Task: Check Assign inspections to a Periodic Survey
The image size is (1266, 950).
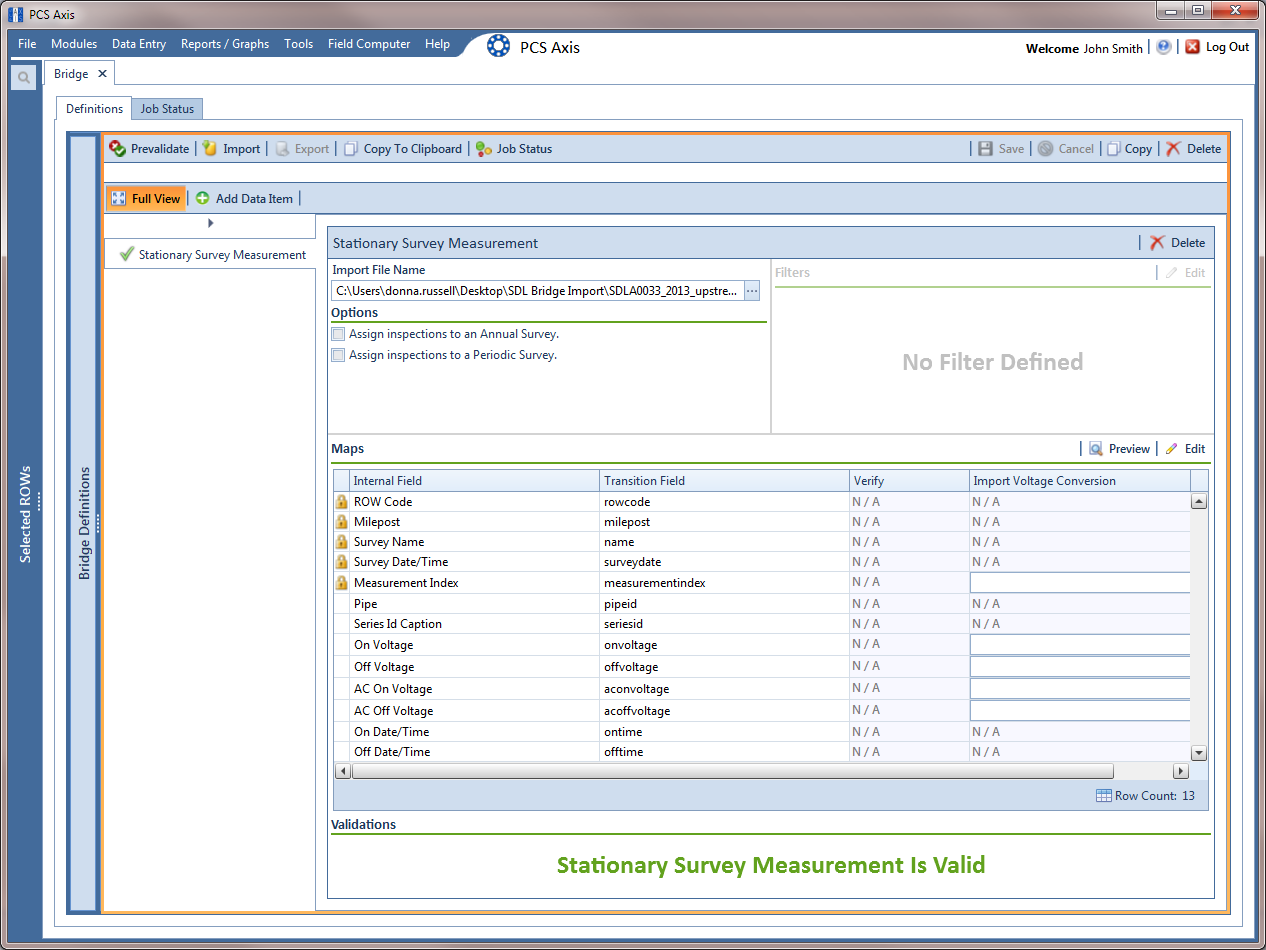Action: pos(338,355)
